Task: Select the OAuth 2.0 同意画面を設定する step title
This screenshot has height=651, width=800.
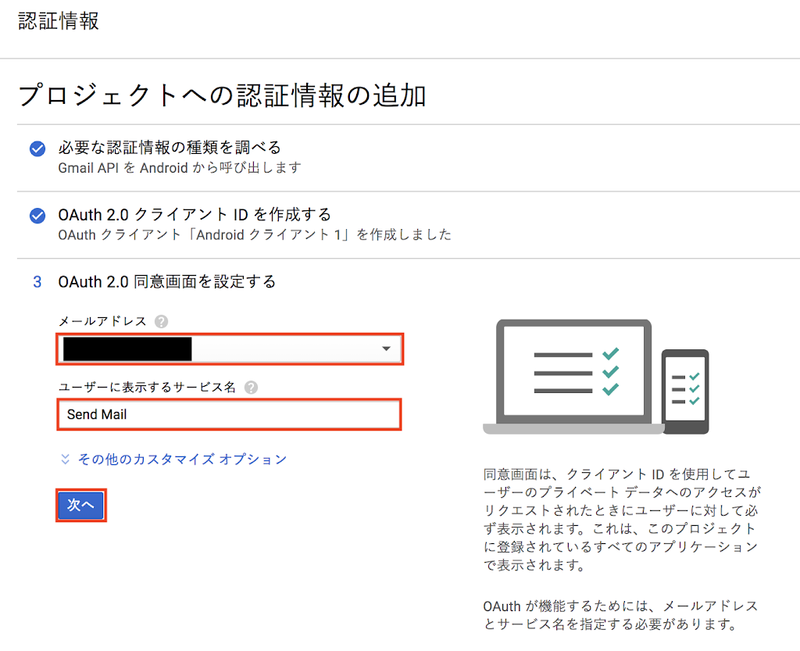Action: tap(166, 282)
